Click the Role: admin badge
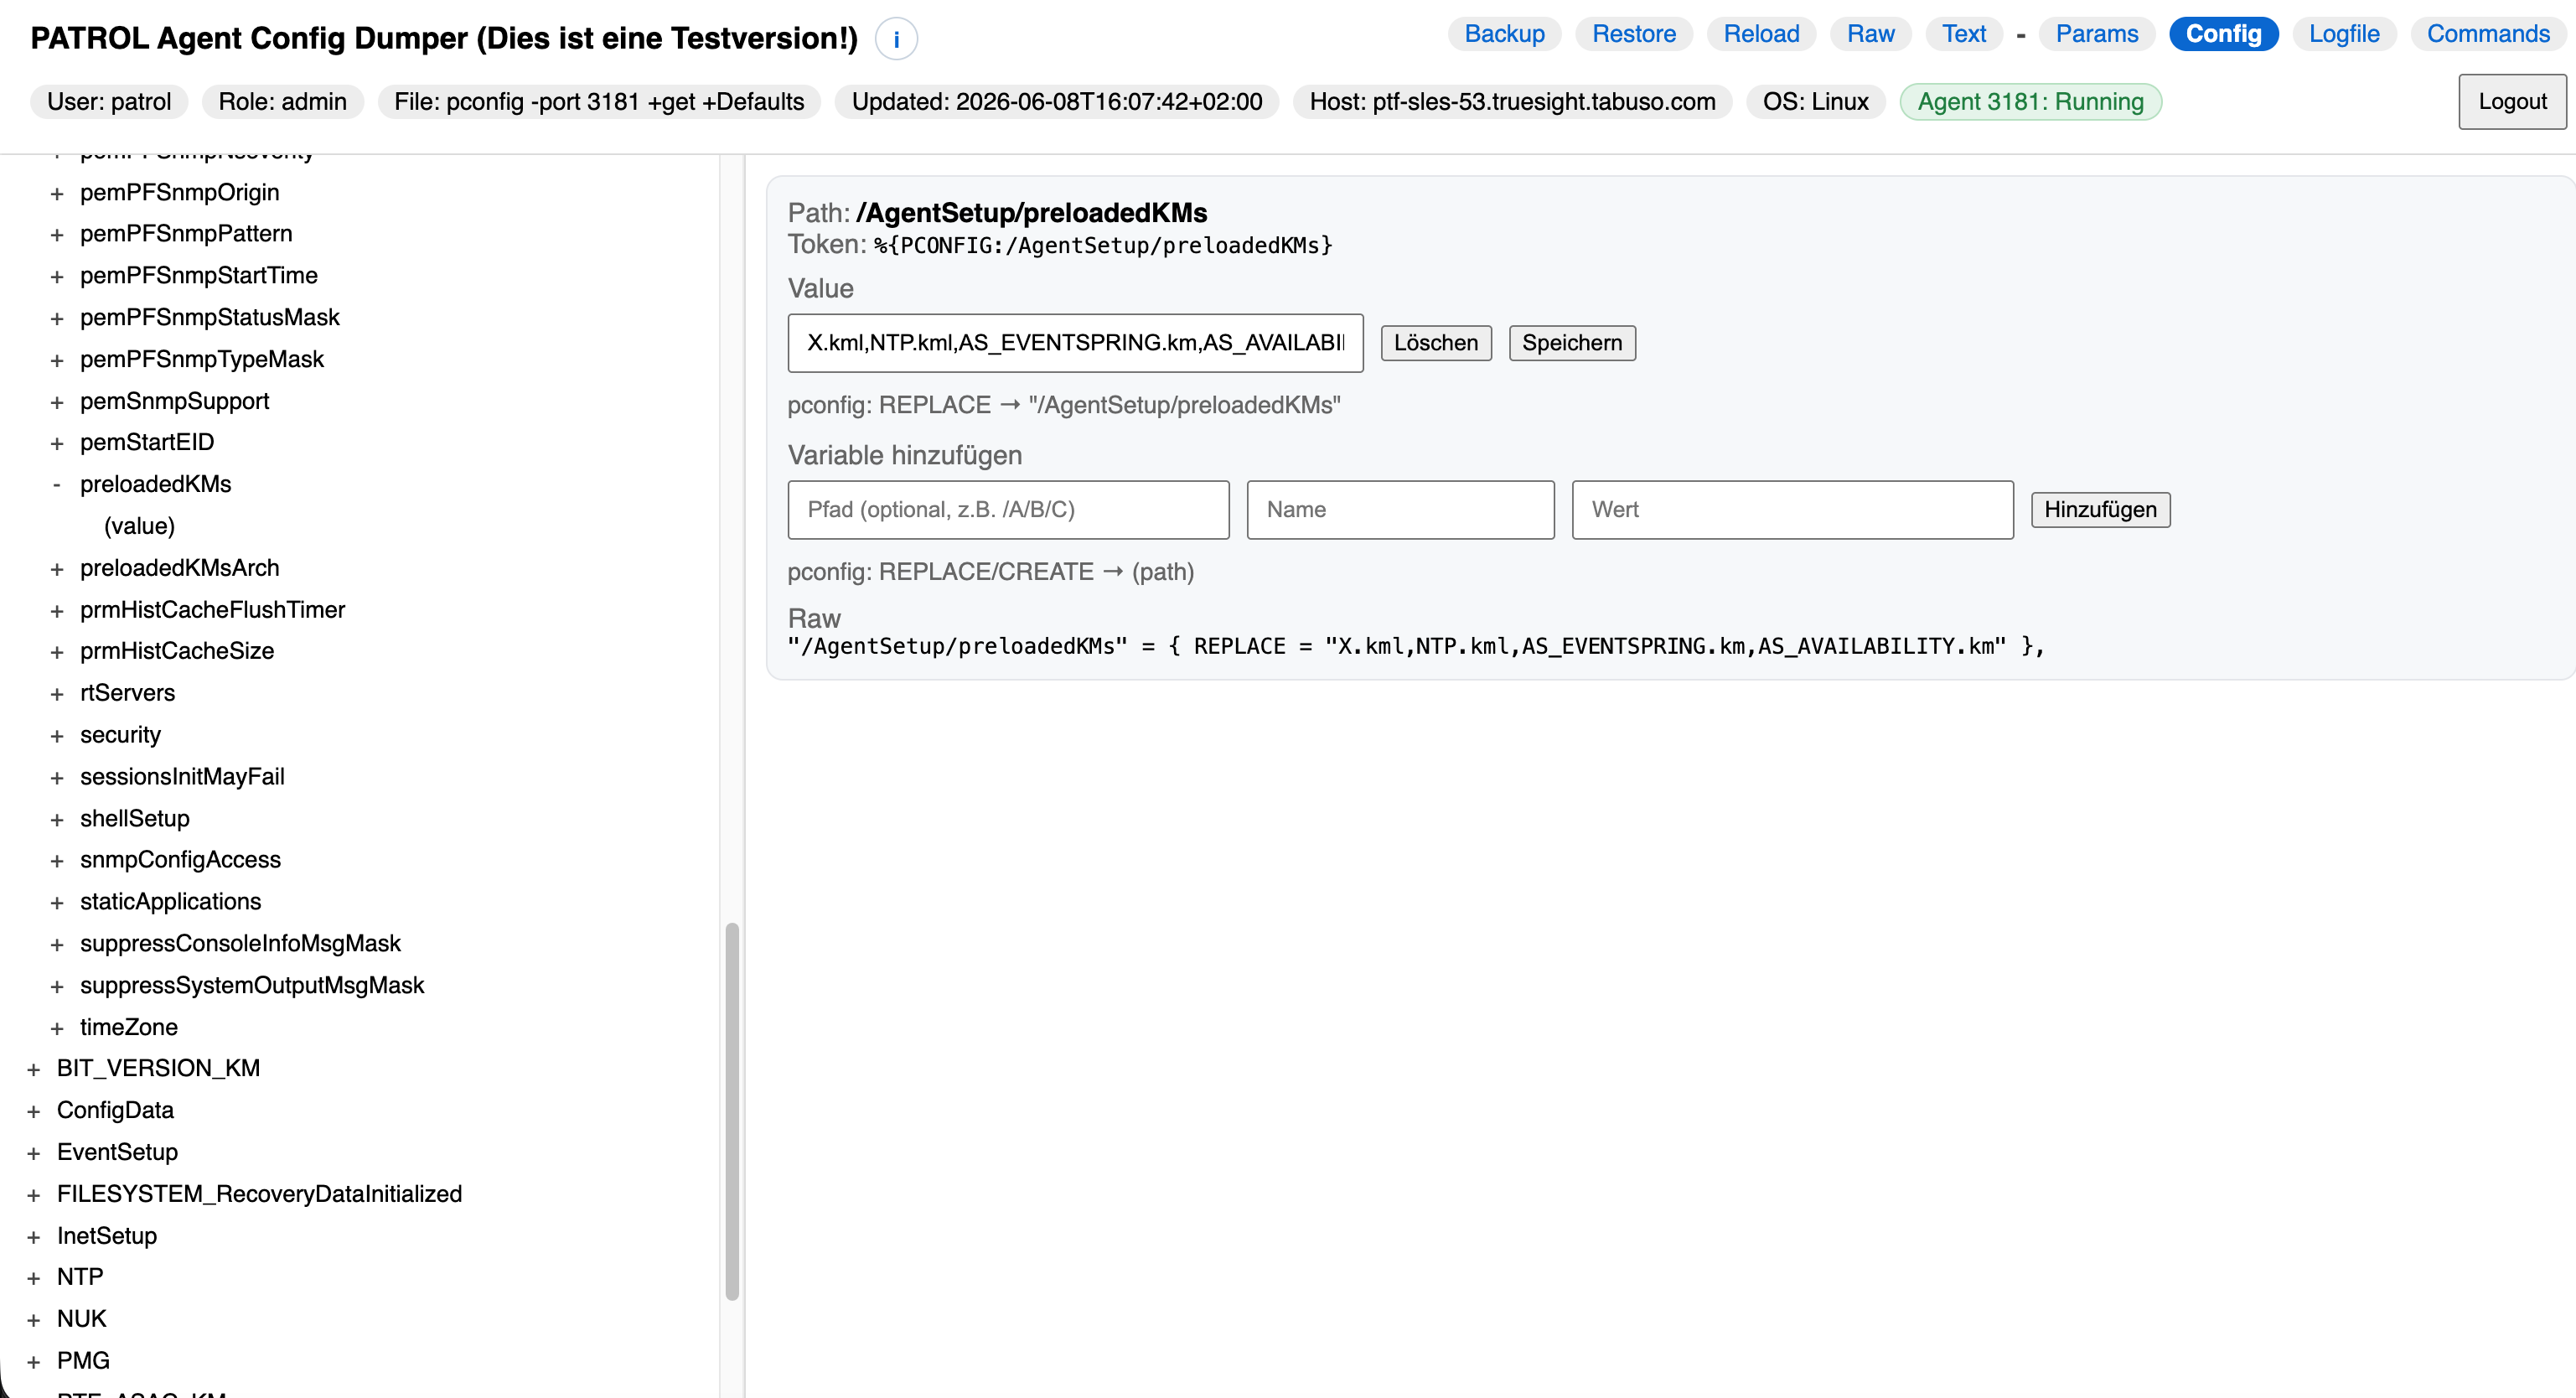The height and width of the screenshot is (1398, 2576). click(283, 102)
